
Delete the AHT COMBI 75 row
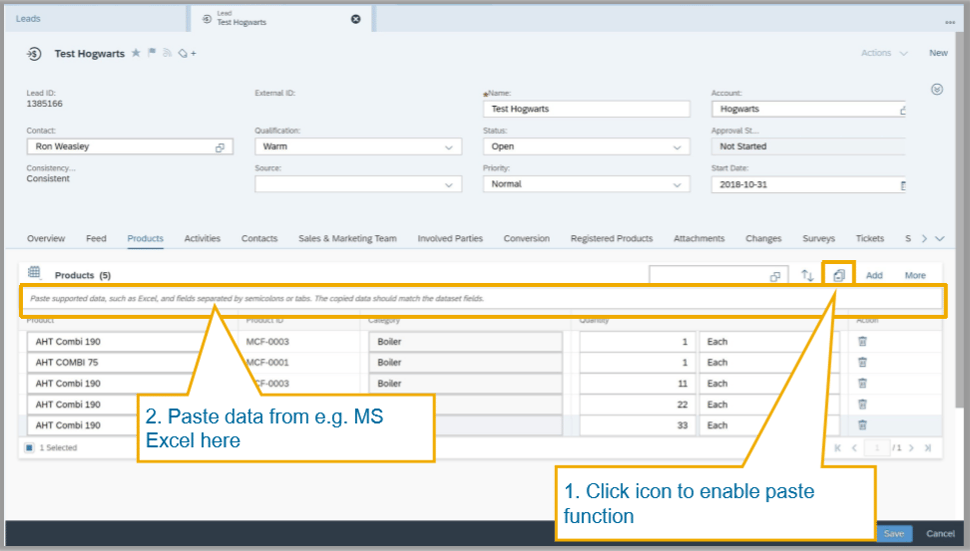coord(862,362)
